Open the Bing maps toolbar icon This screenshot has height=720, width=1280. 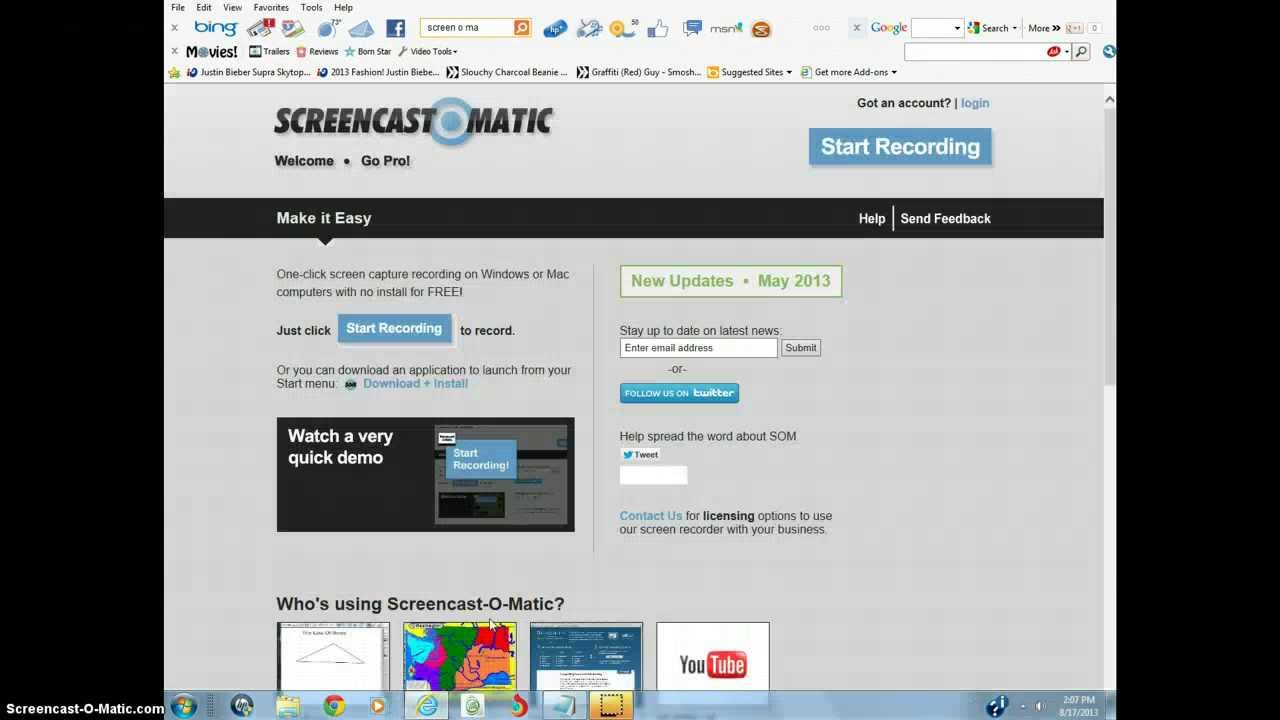pos(292,28)
